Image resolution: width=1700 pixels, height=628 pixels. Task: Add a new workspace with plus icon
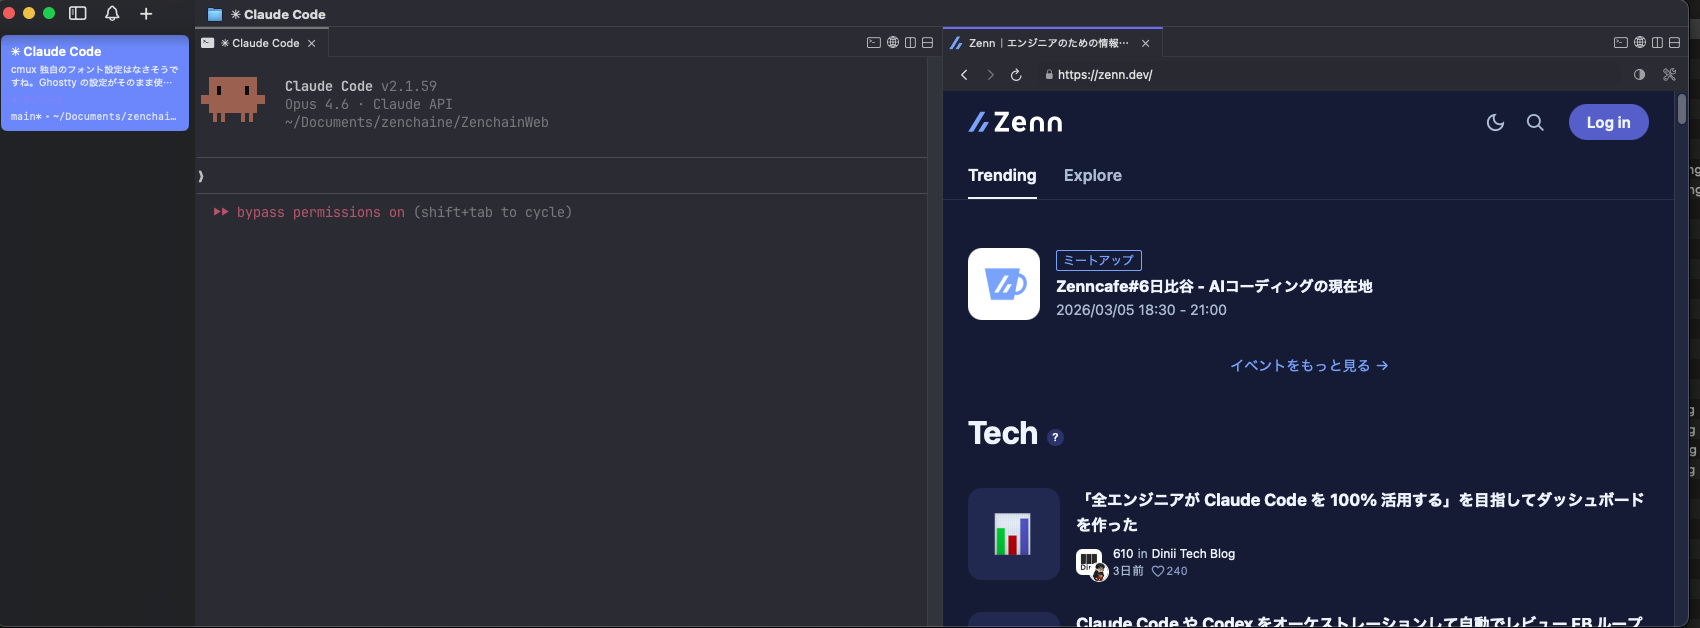pyautogui.click(x=146, y=13)
